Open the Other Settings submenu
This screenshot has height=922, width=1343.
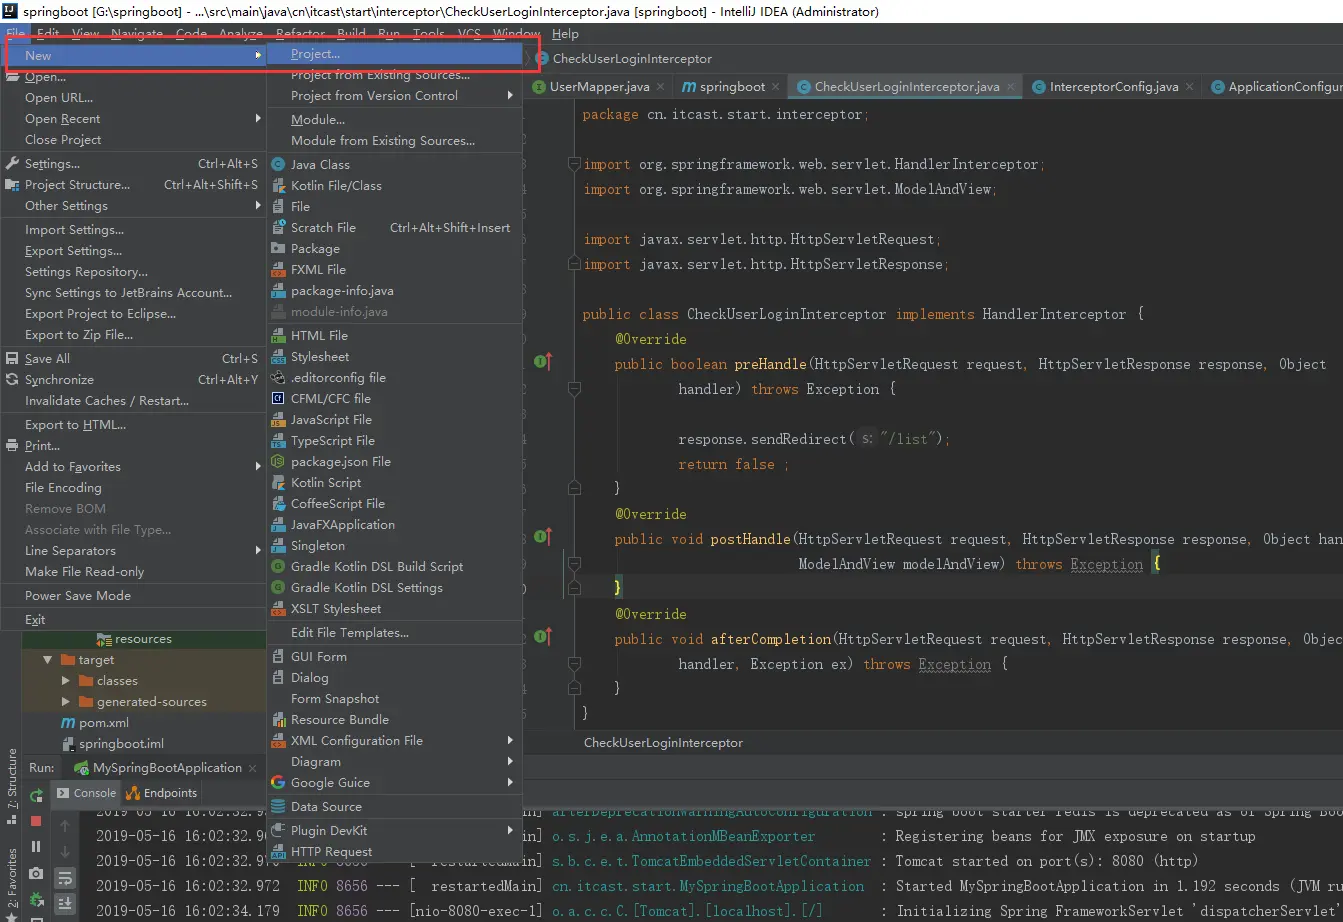click(x=134, y=206)
